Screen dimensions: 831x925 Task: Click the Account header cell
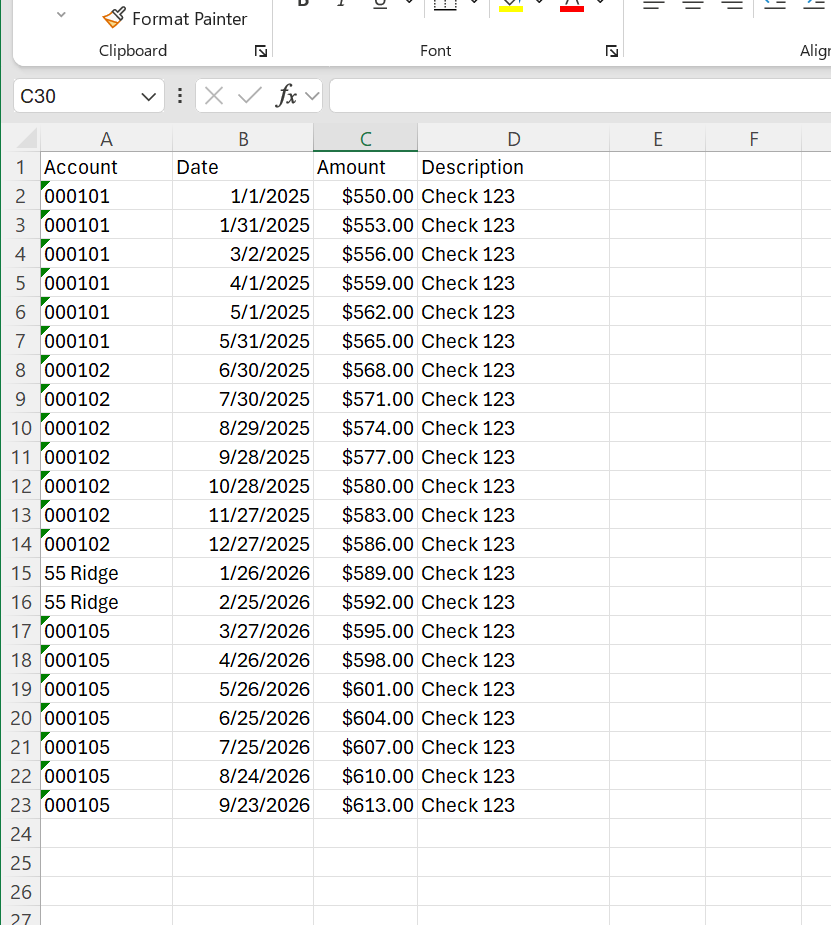106,167
